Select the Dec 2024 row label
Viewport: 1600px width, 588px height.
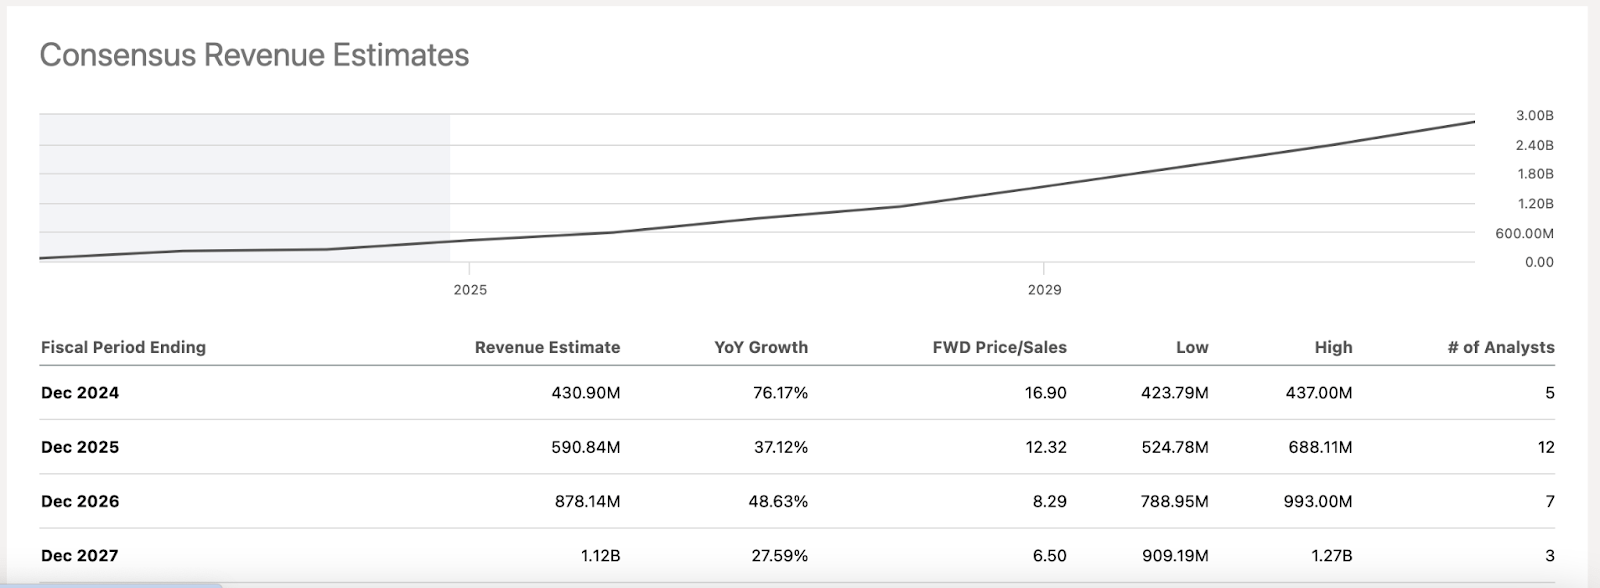pos(80,393)
